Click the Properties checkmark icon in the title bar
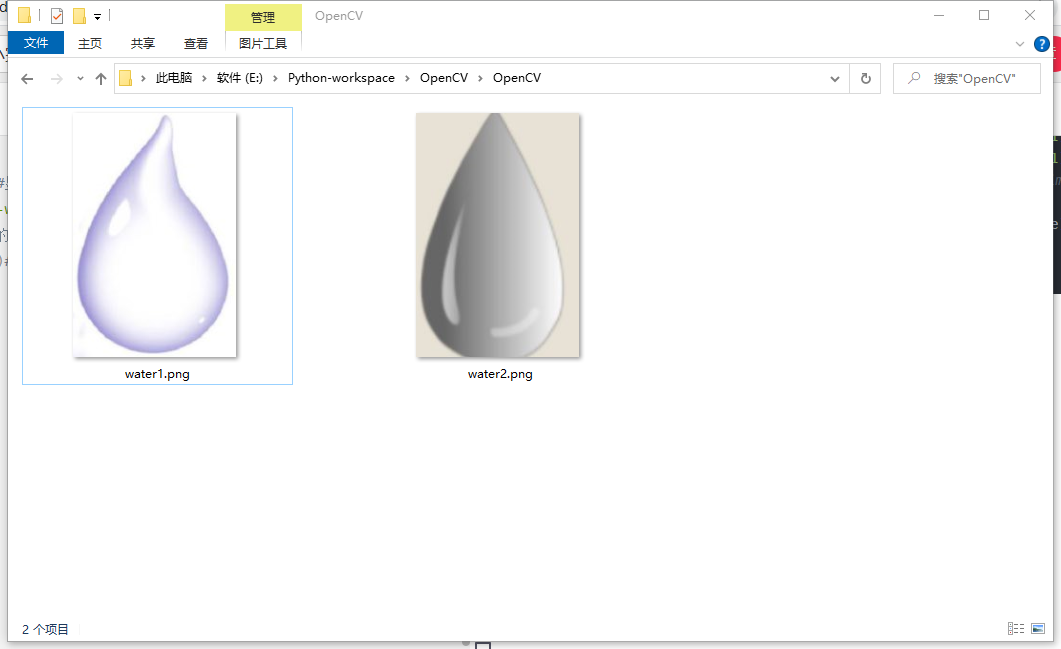The height and width of the screenshot is (649, 1061). pyautogui.click(x=57, y=15)
